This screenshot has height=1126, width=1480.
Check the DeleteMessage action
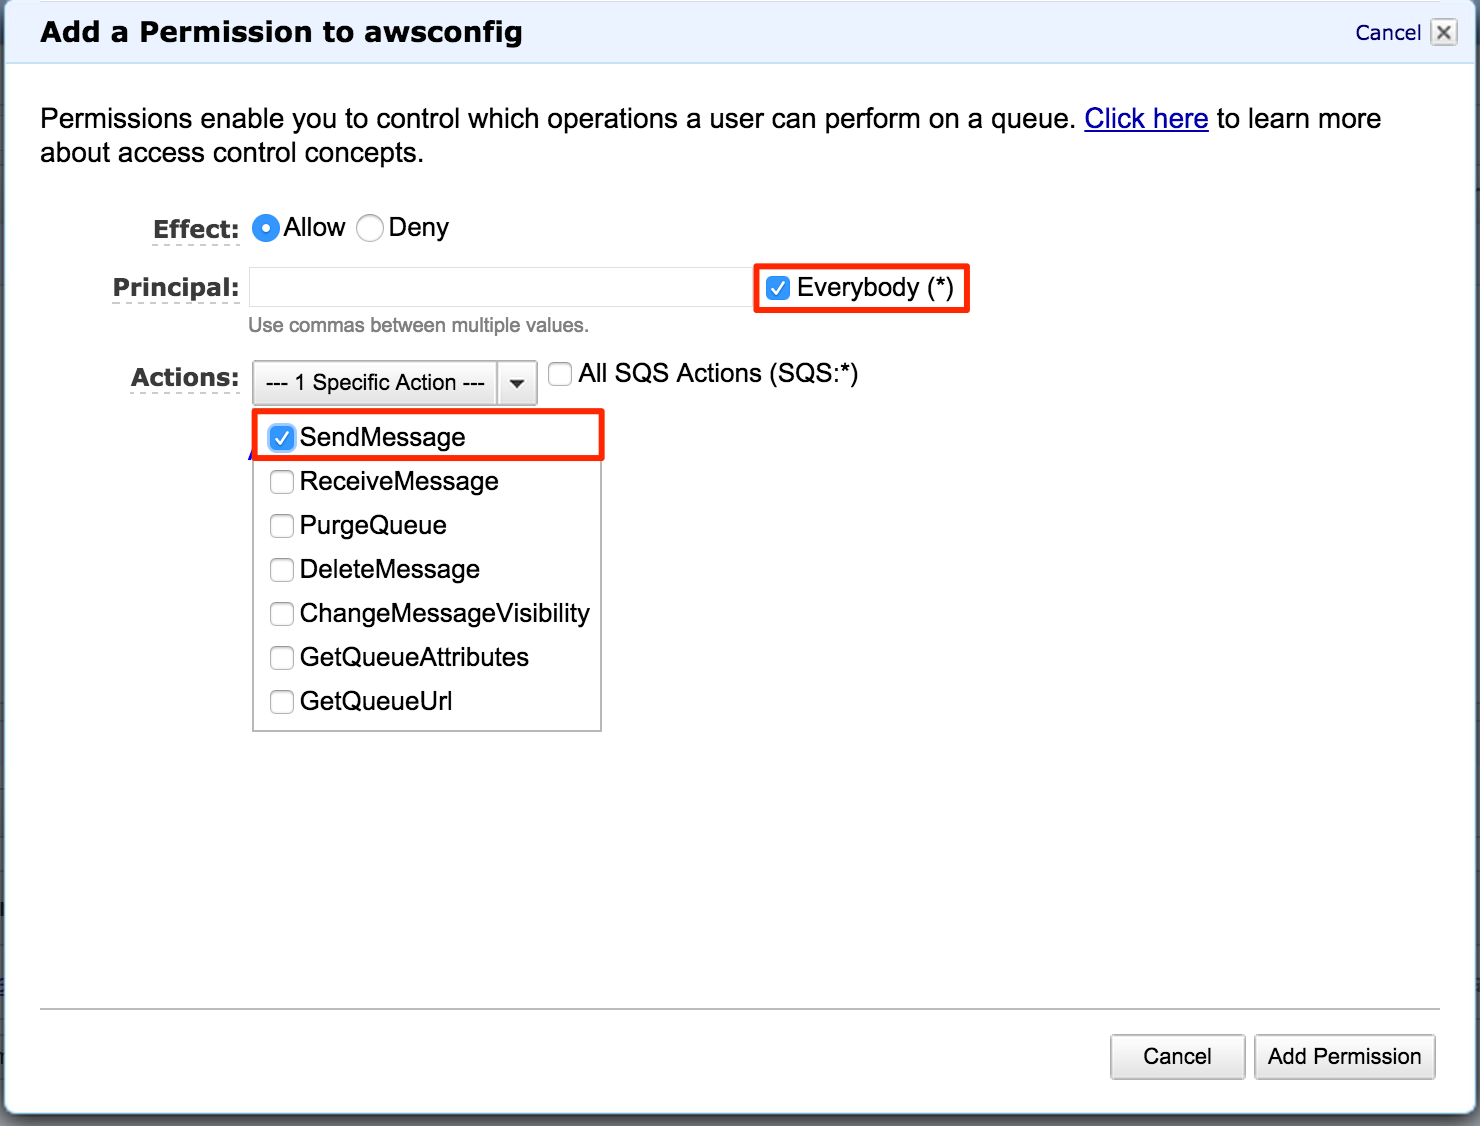[x=282, y=570]
